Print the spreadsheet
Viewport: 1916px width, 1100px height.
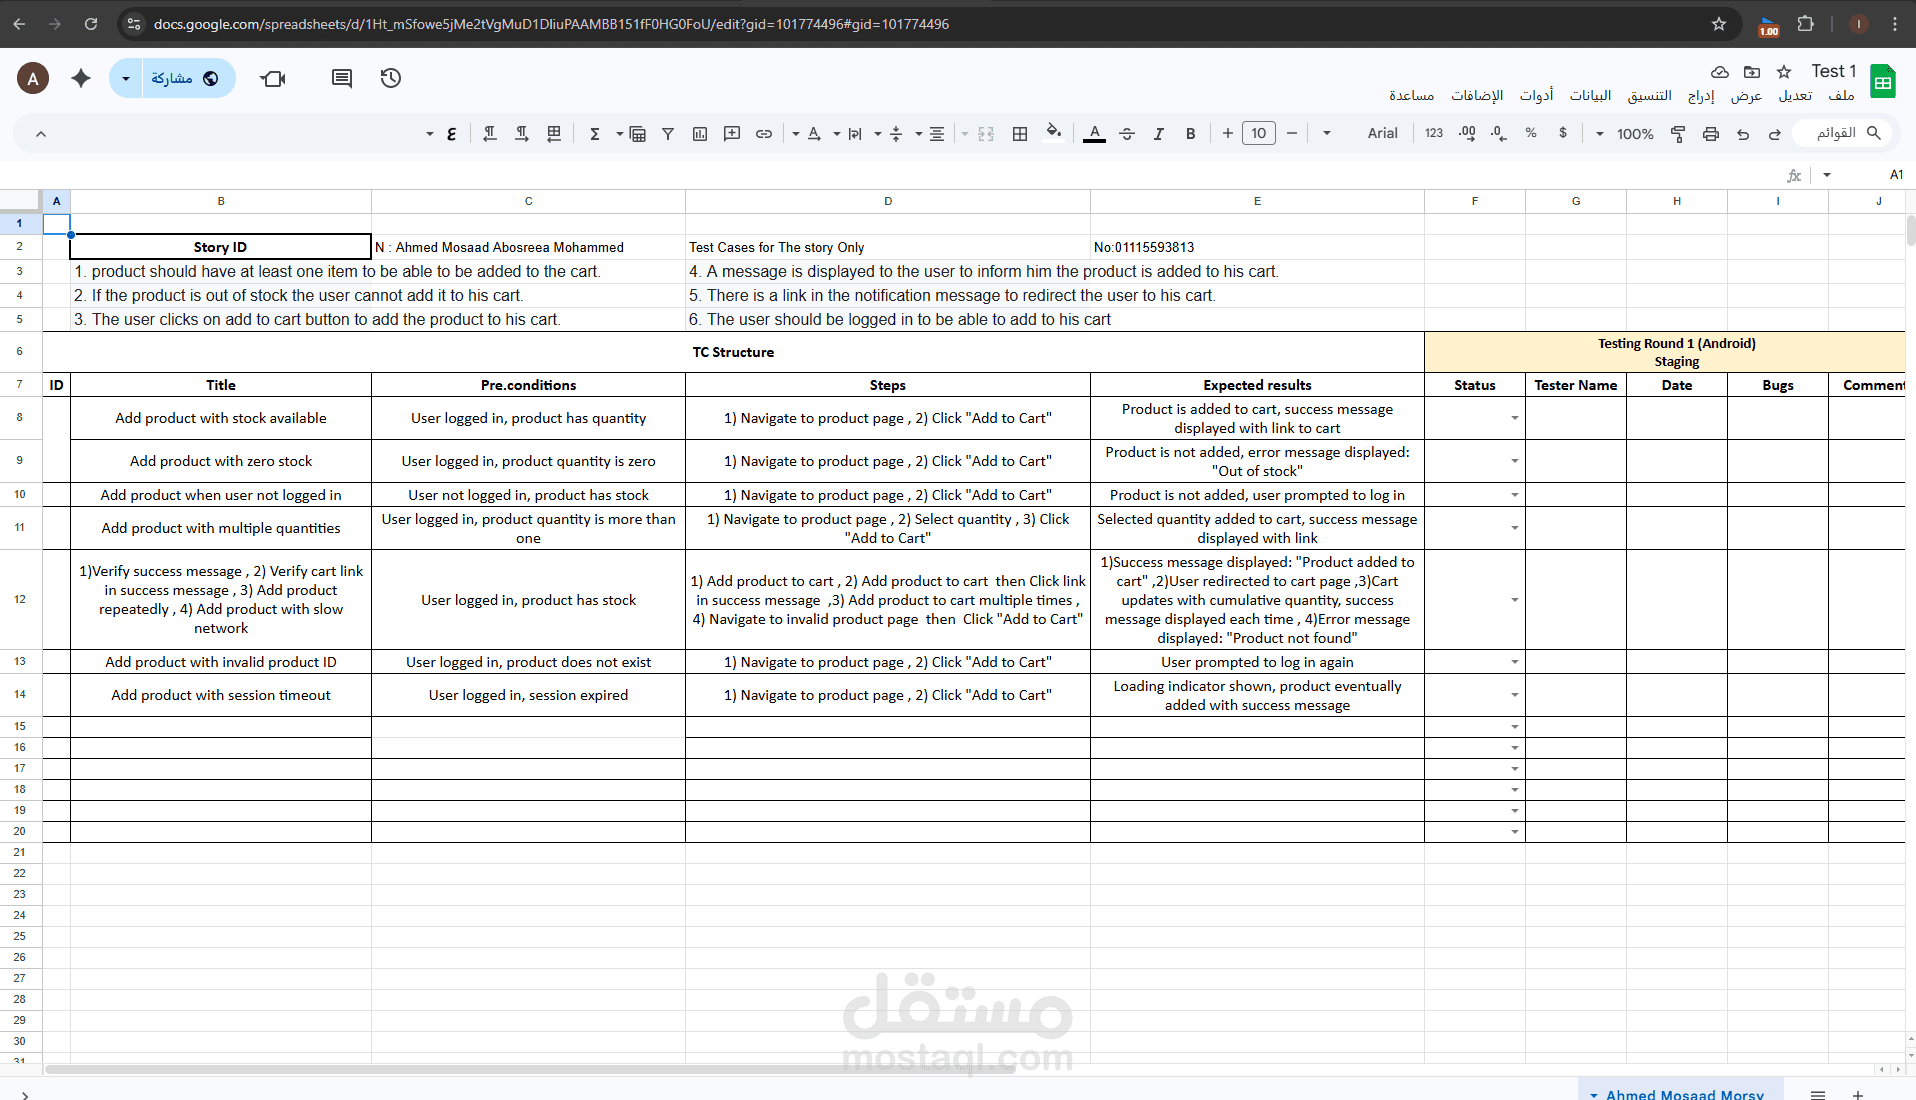pyautogui.click(x=1711, y=134)
